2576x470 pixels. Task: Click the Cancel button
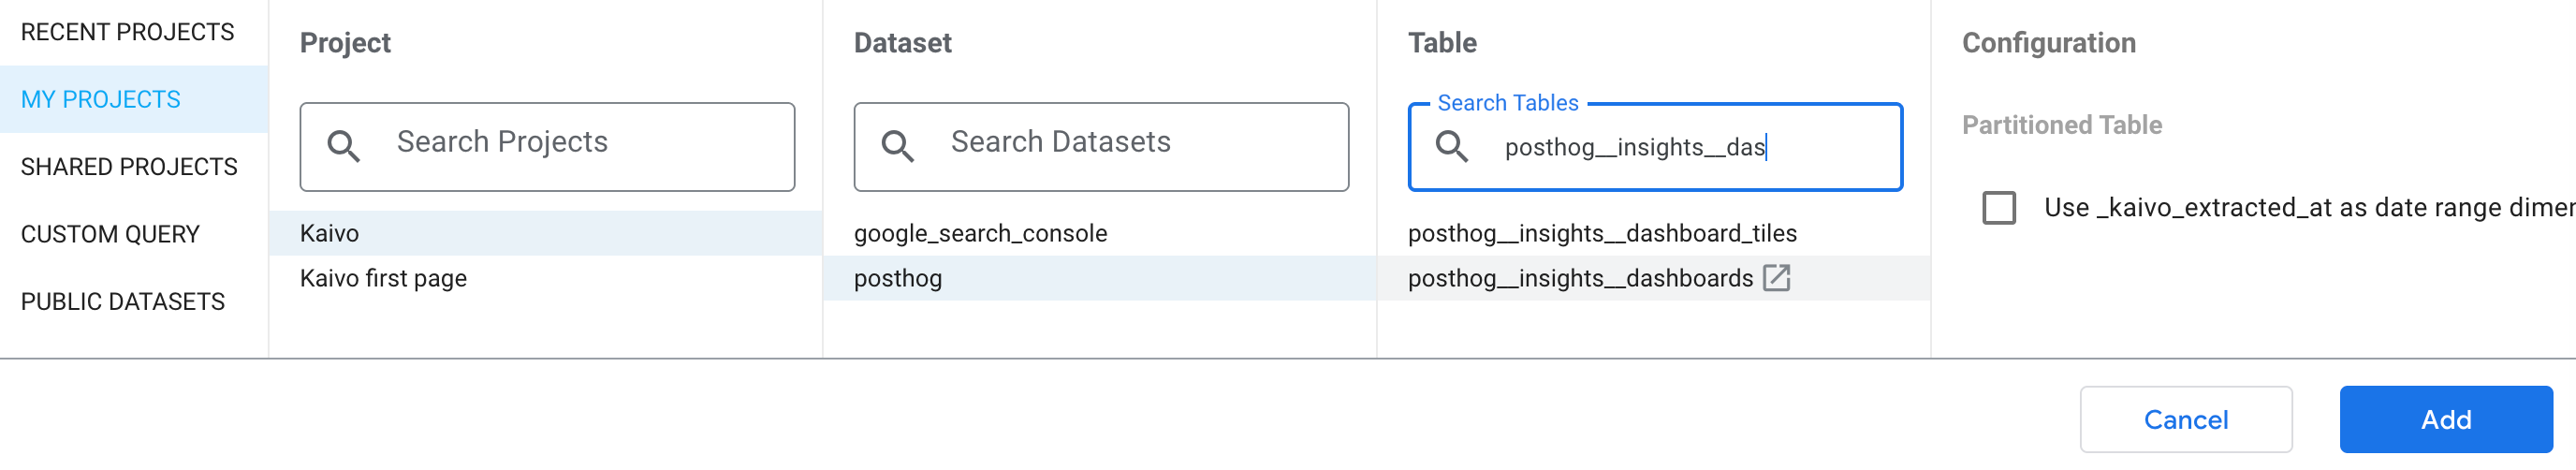[x=2186, y=419]
